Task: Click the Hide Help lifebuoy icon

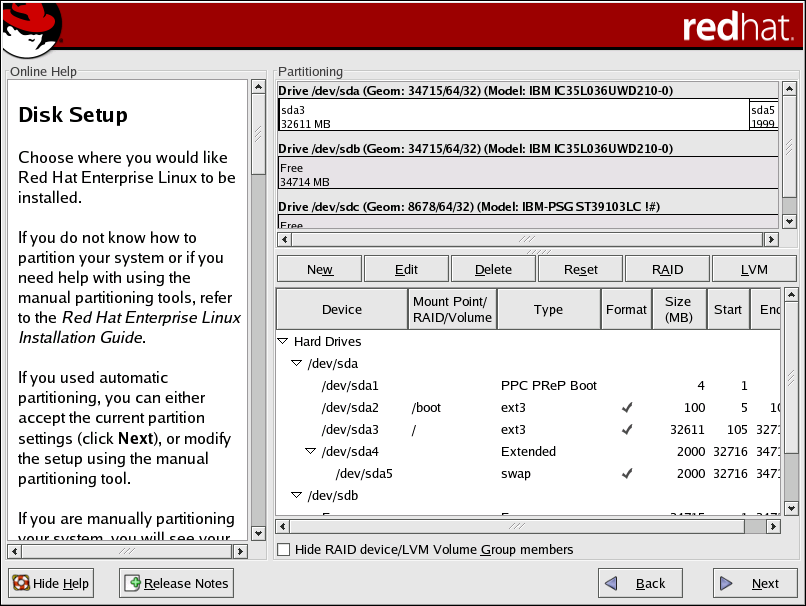Action: 21,583
